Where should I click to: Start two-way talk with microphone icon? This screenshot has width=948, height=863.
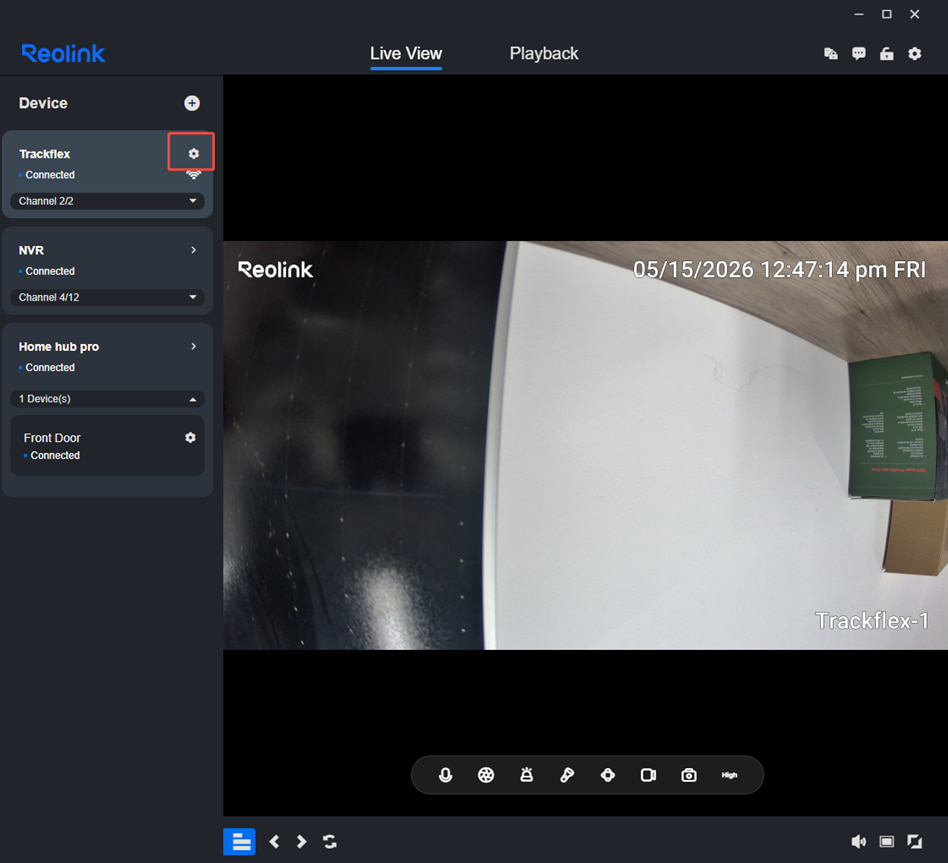coord(446,775)
